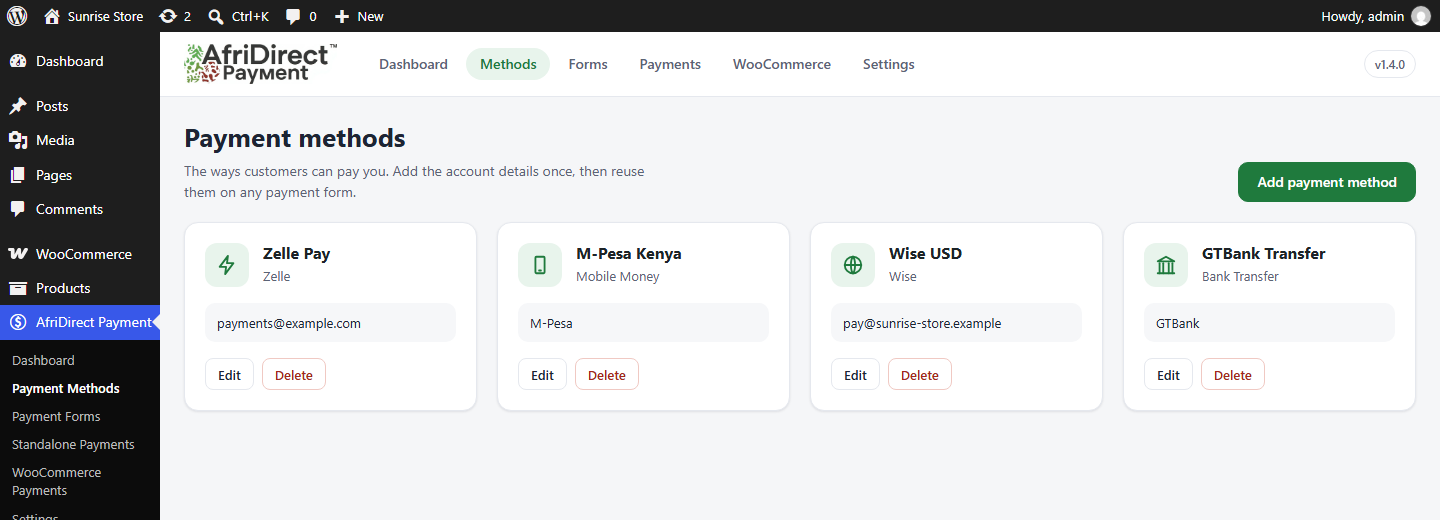Click the Sunrise Store site name
The image size is (1440, 520).
(105, 16)
